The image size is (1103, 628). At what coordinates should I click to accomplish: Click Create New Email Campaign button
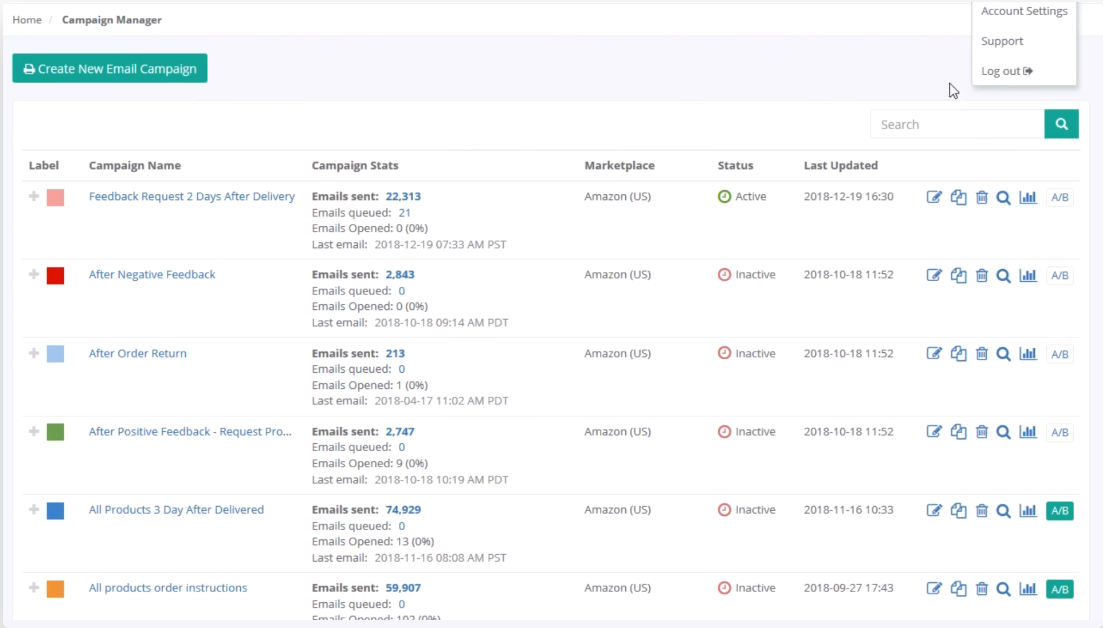pyautogui.click(x=110, y=68)
